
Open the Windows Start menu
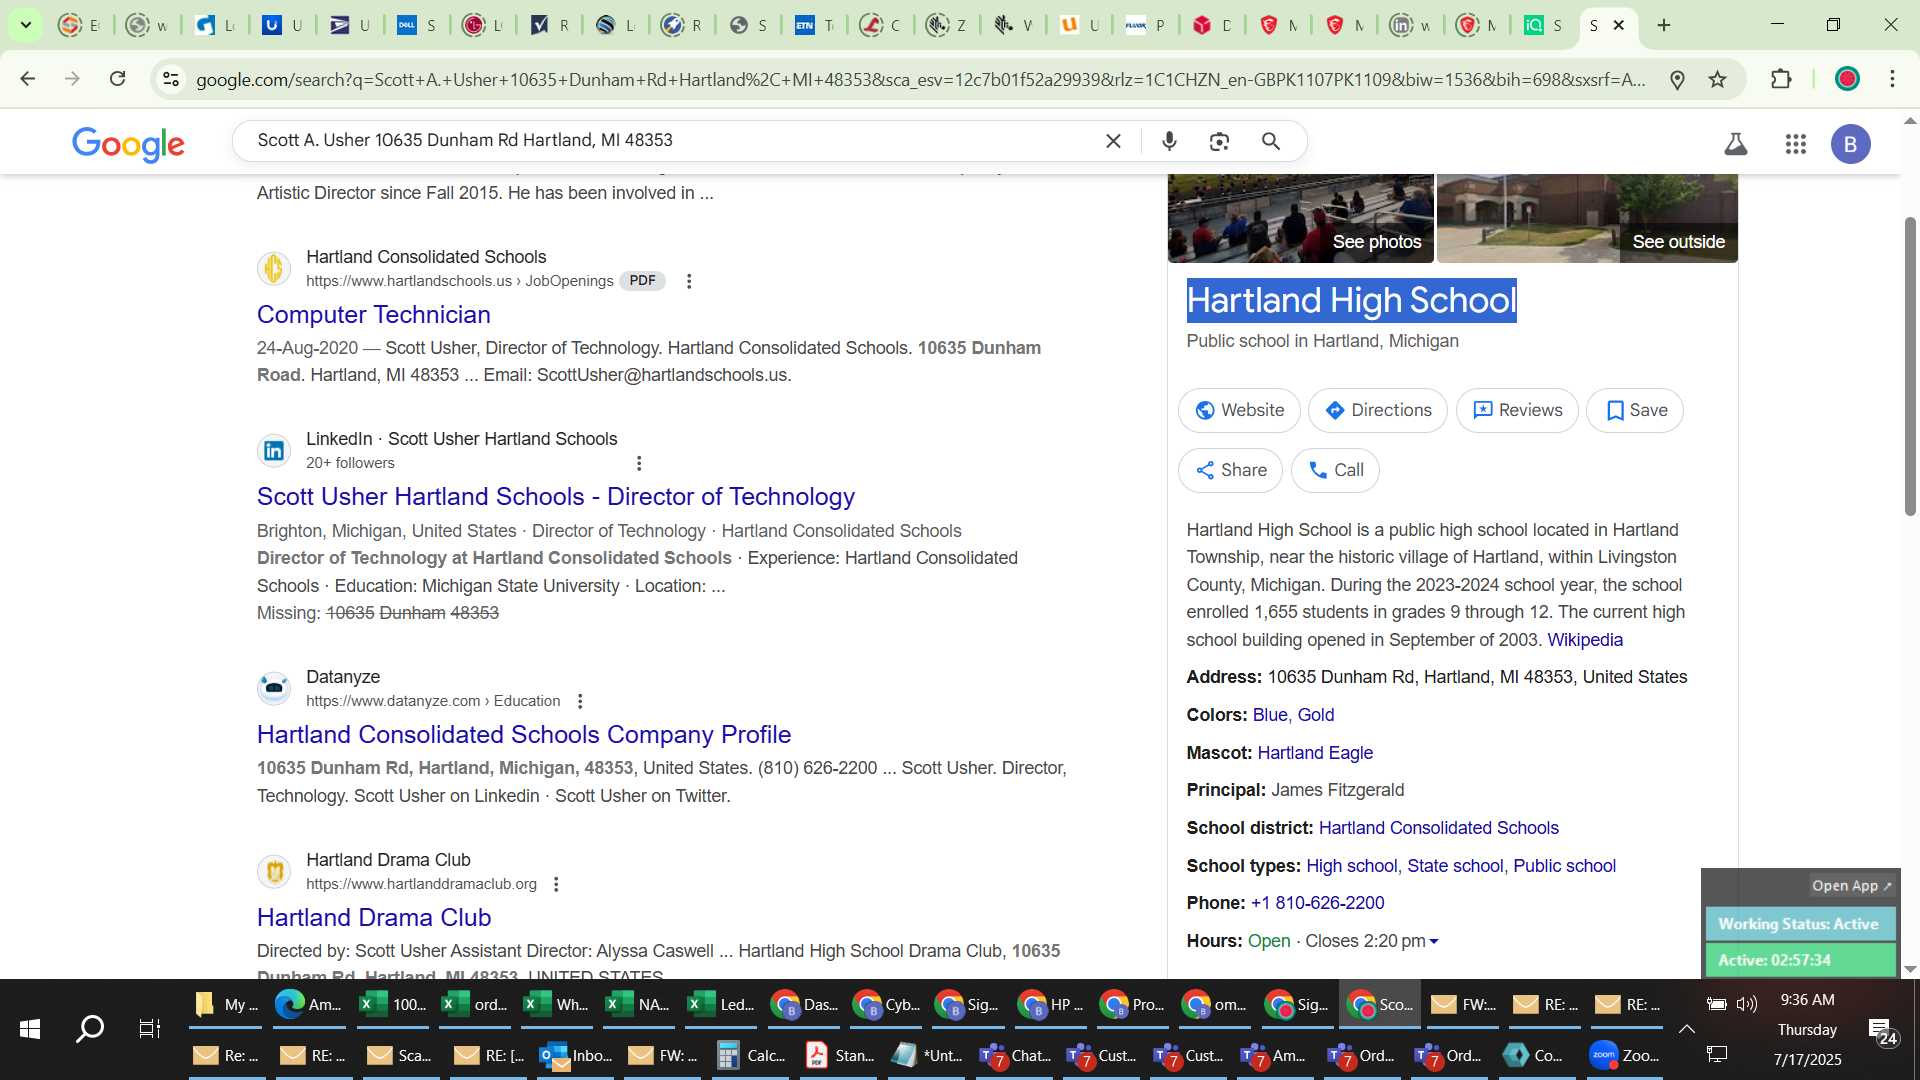click(x=29, y=1029)
